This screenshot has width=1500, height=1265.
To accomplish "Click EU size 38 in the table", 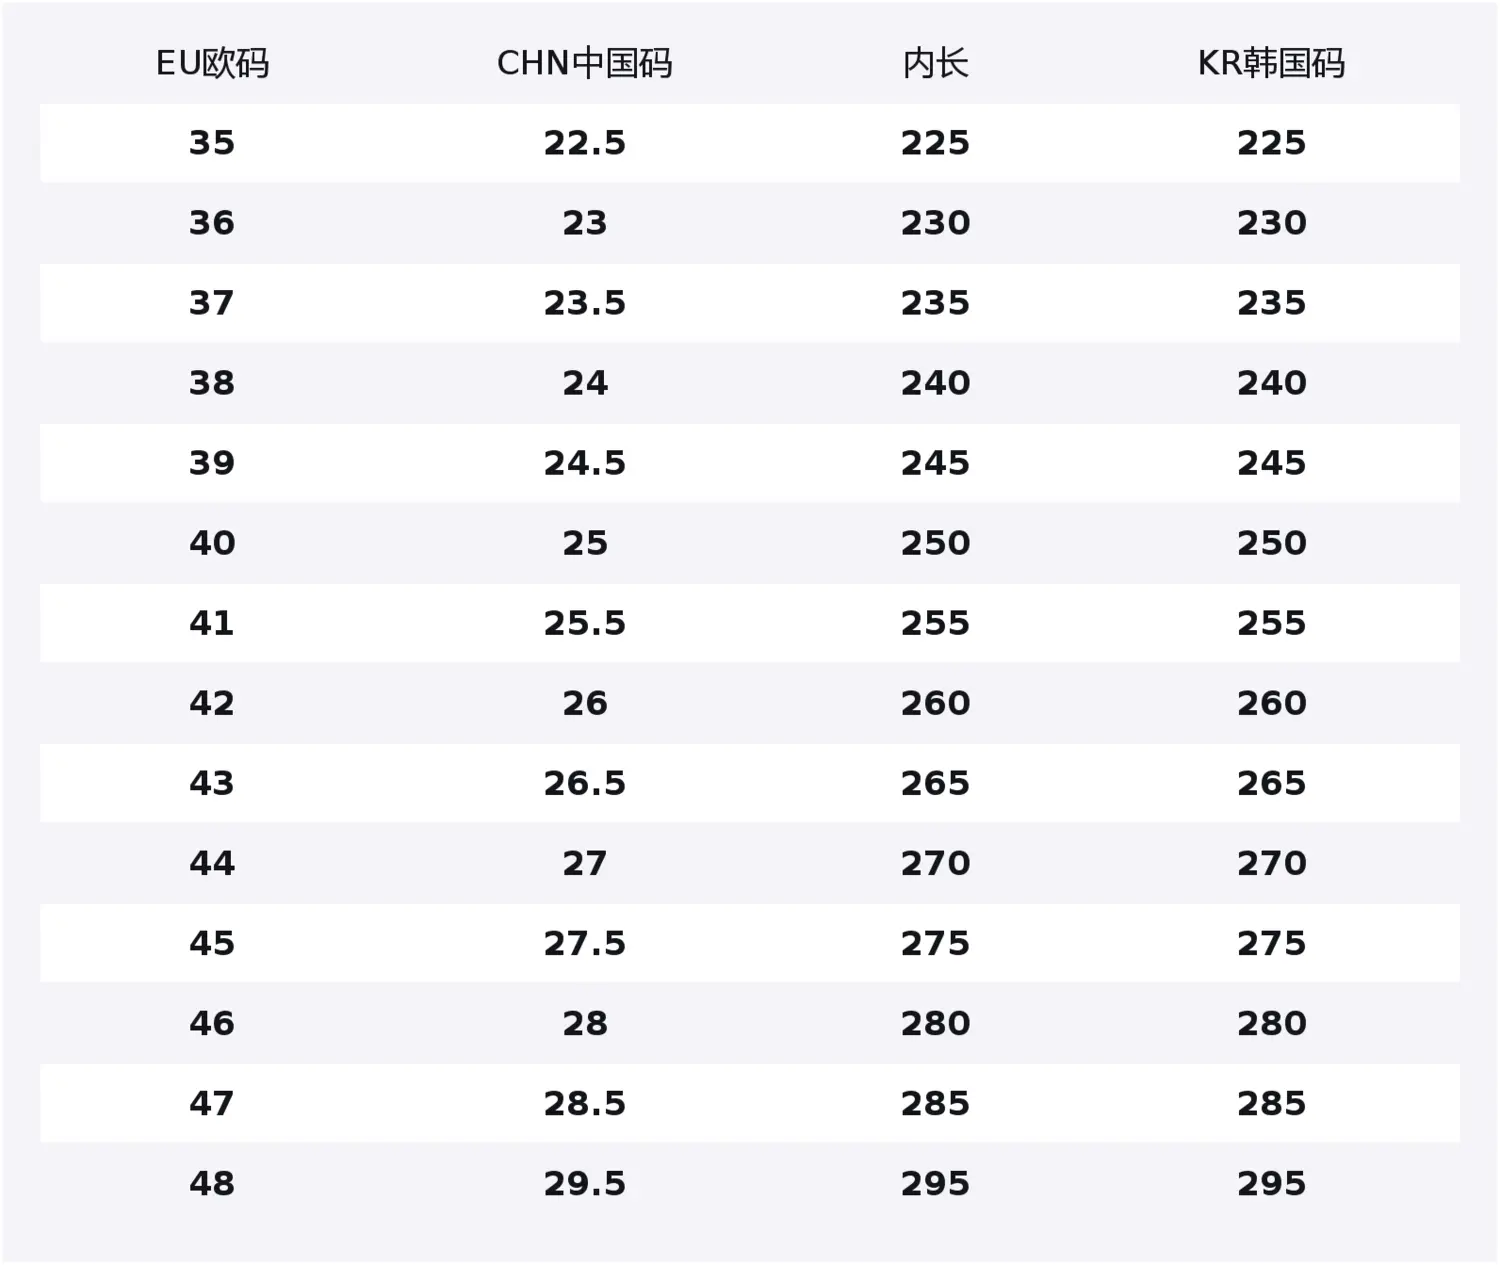I will pyautogui.click(x=212, y=383).
